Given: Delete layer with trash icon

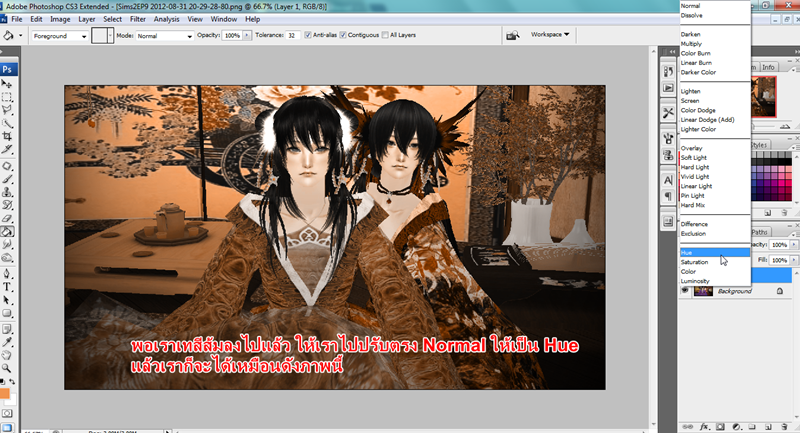Looking at the screenshot, I should coord(784,427).
